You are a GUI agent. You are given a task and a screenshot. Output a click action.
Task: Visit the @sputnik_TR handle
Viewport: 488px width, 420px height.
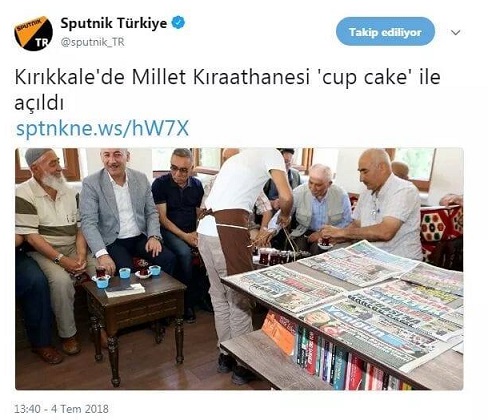92,42
